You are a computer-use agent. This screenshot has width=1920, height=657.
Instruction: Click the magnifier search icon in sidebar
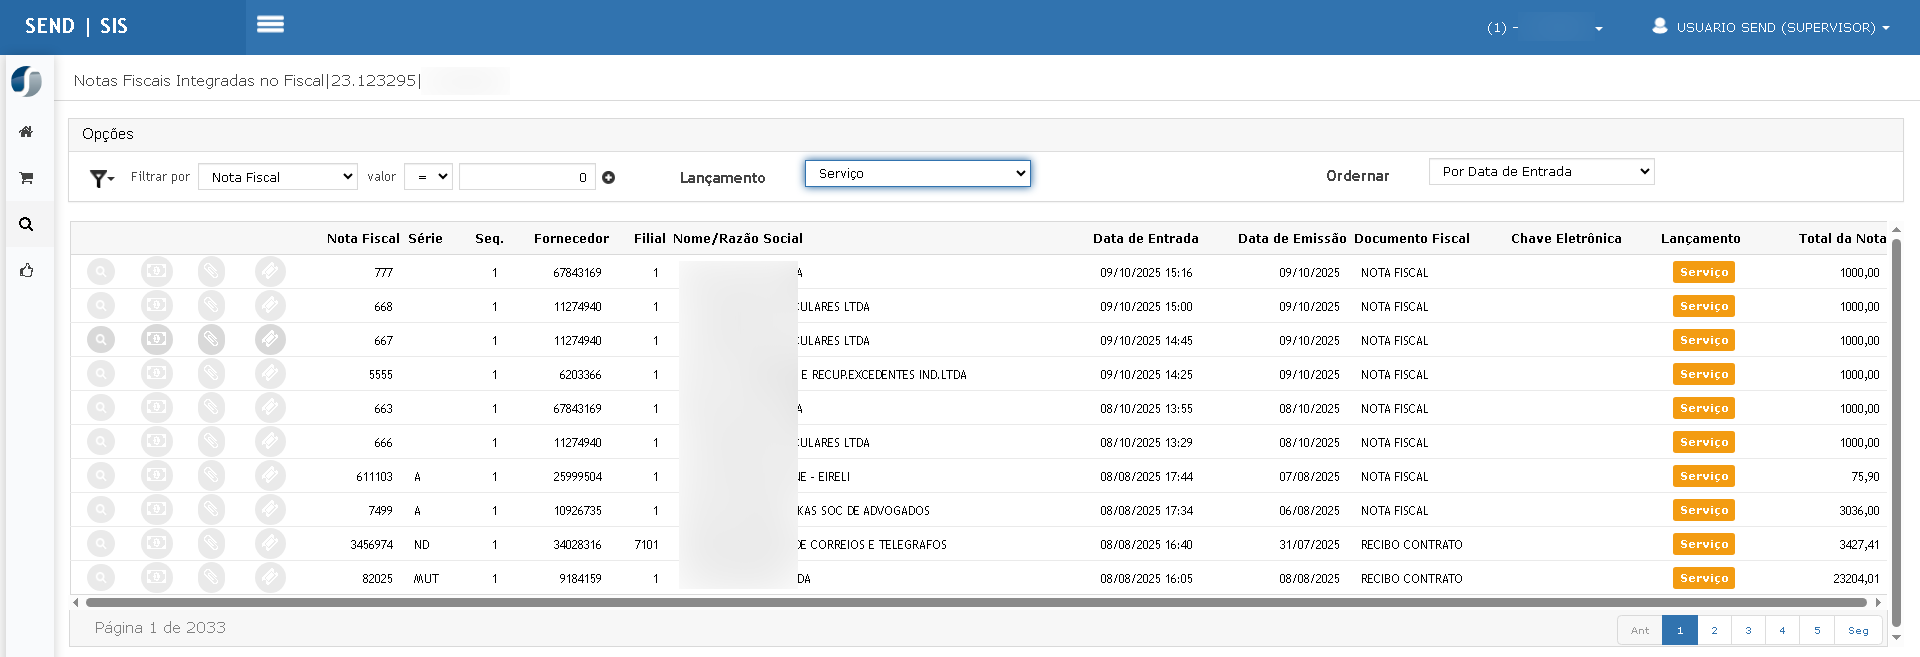click(26, 224)
